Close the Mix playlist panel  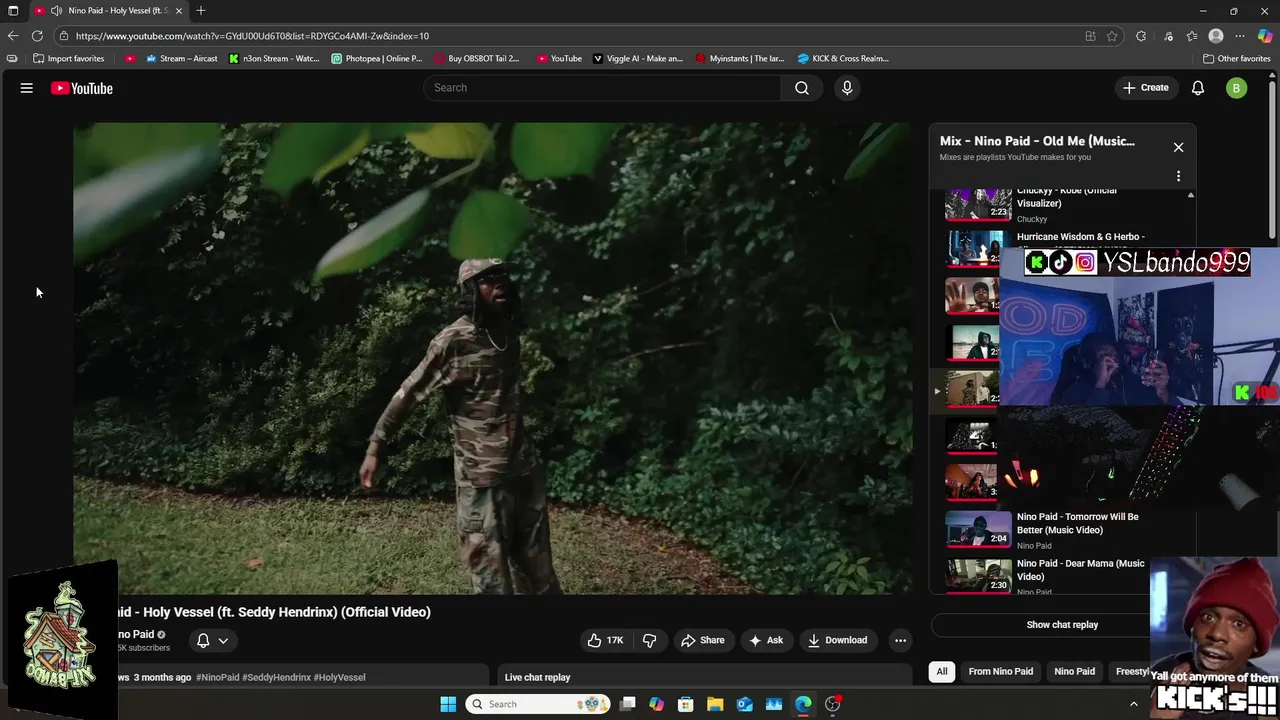click(x=1178, y=147)
